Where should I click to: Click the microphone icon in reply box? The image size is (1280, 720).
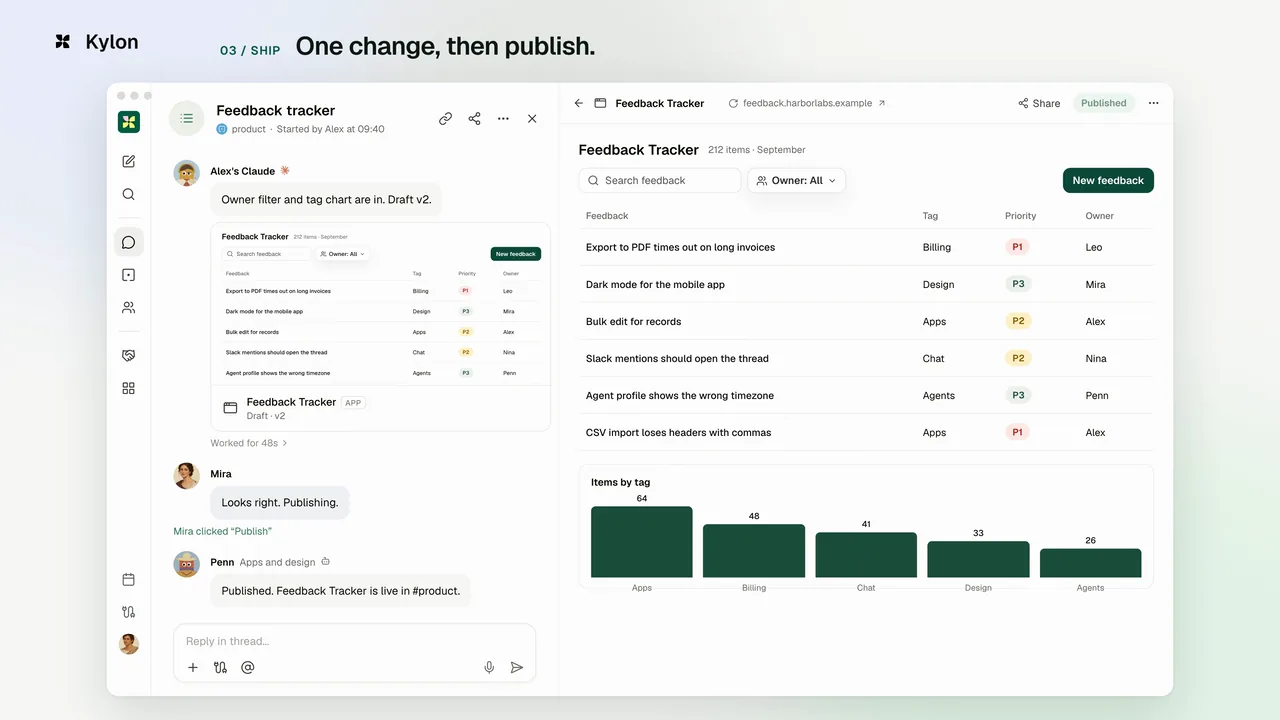[x=489, y=667]
